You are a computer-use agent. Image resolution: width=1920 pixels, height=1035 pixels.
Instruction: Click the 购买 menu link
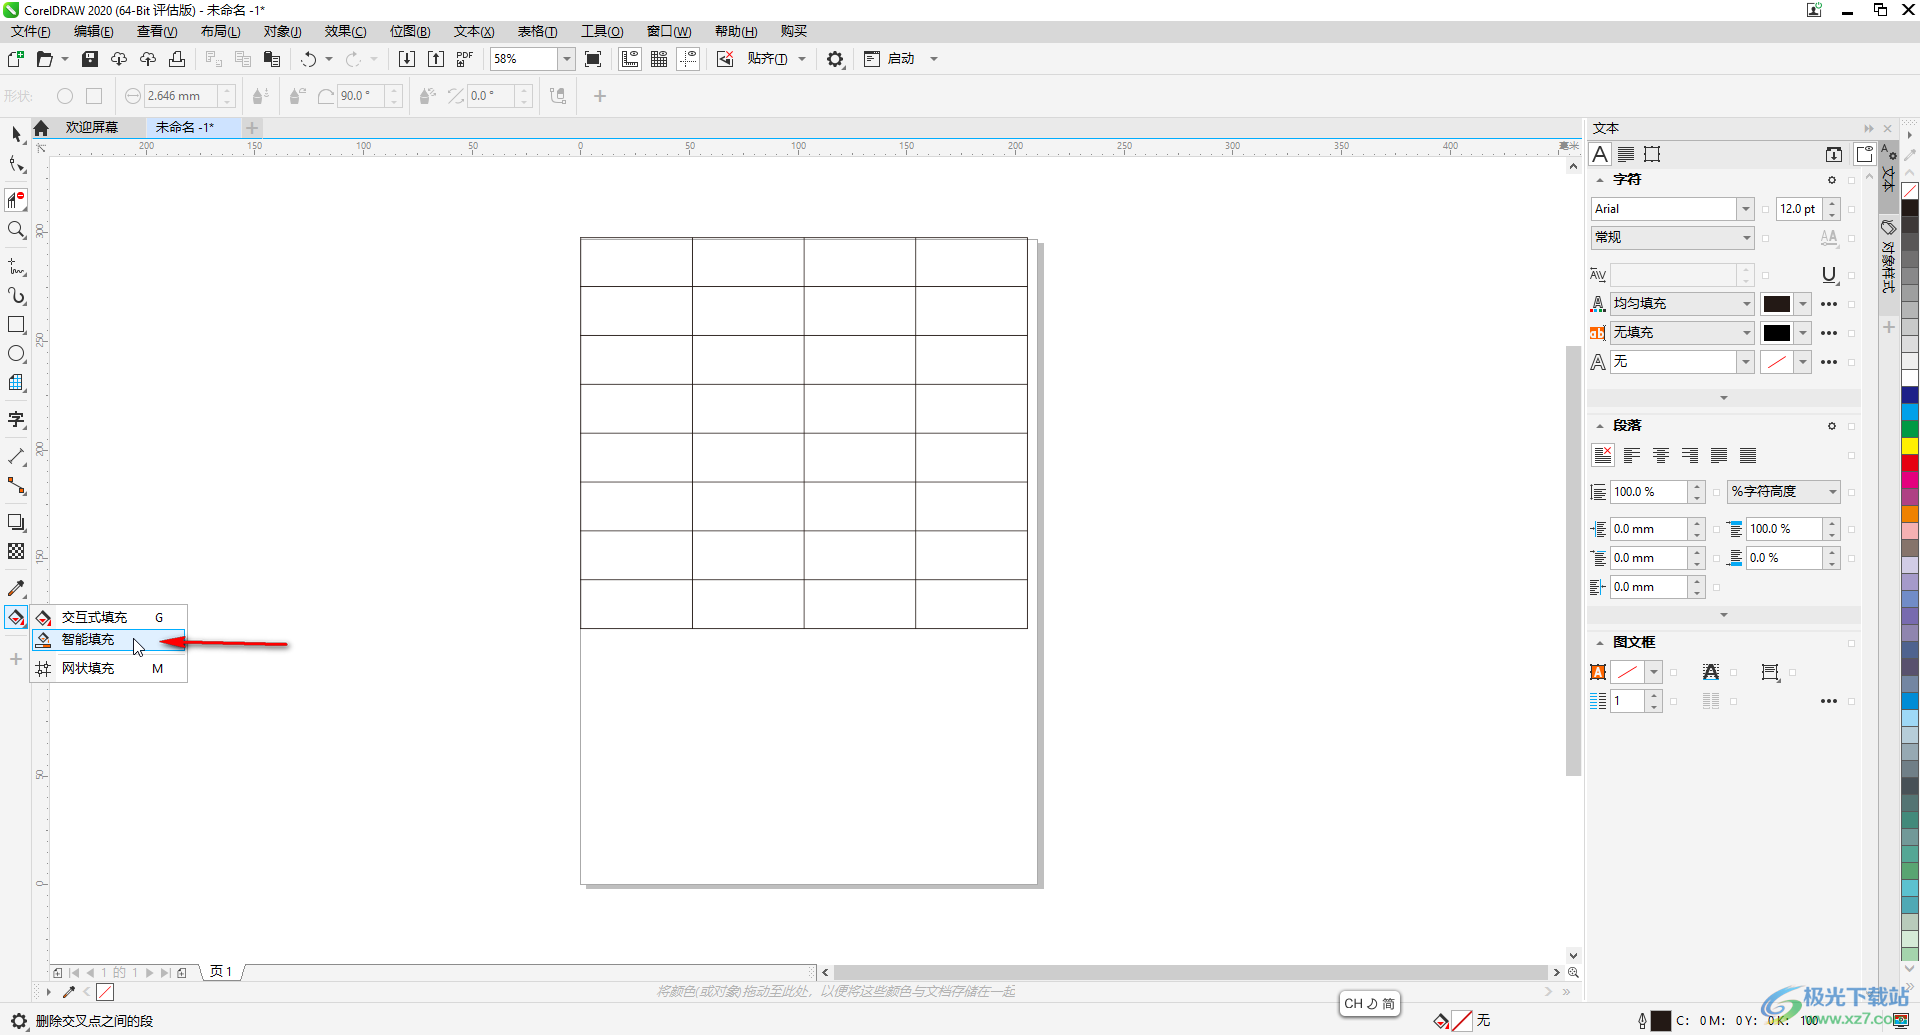794,31
